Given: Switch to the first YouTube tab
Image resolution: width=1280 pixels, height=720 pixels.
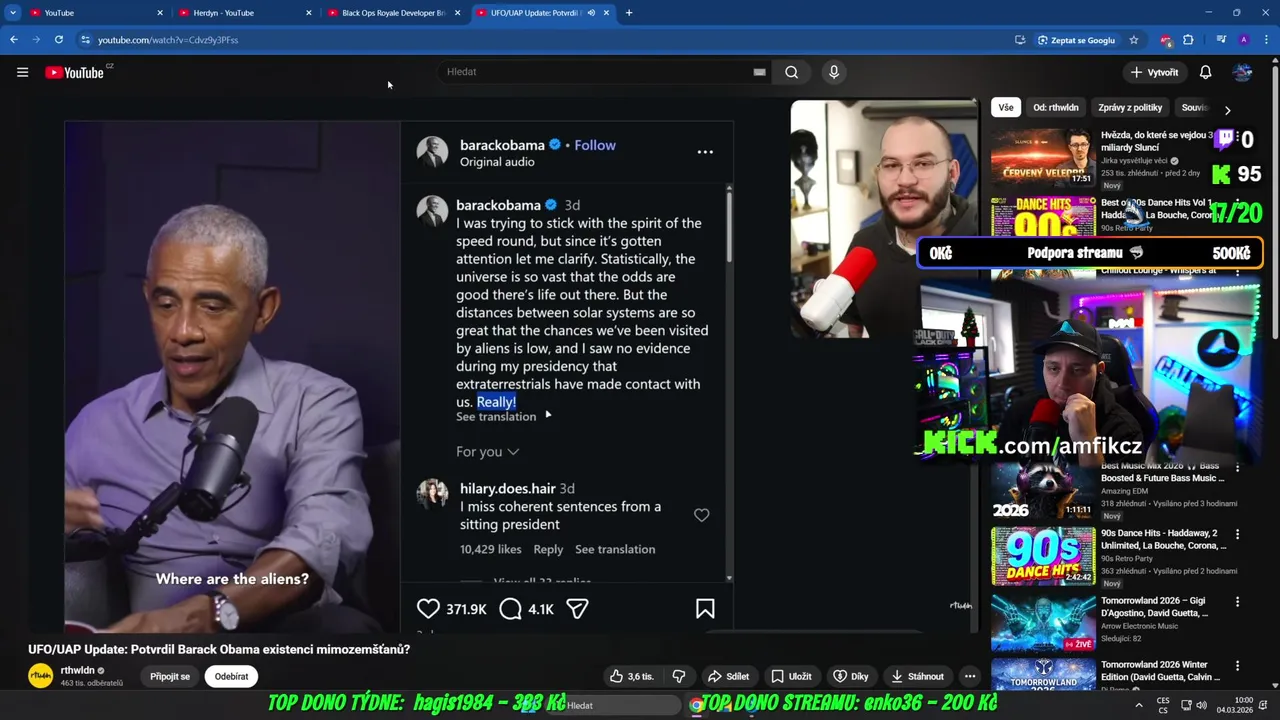Looking at the screenshot, I should click(x=95, y=13).
